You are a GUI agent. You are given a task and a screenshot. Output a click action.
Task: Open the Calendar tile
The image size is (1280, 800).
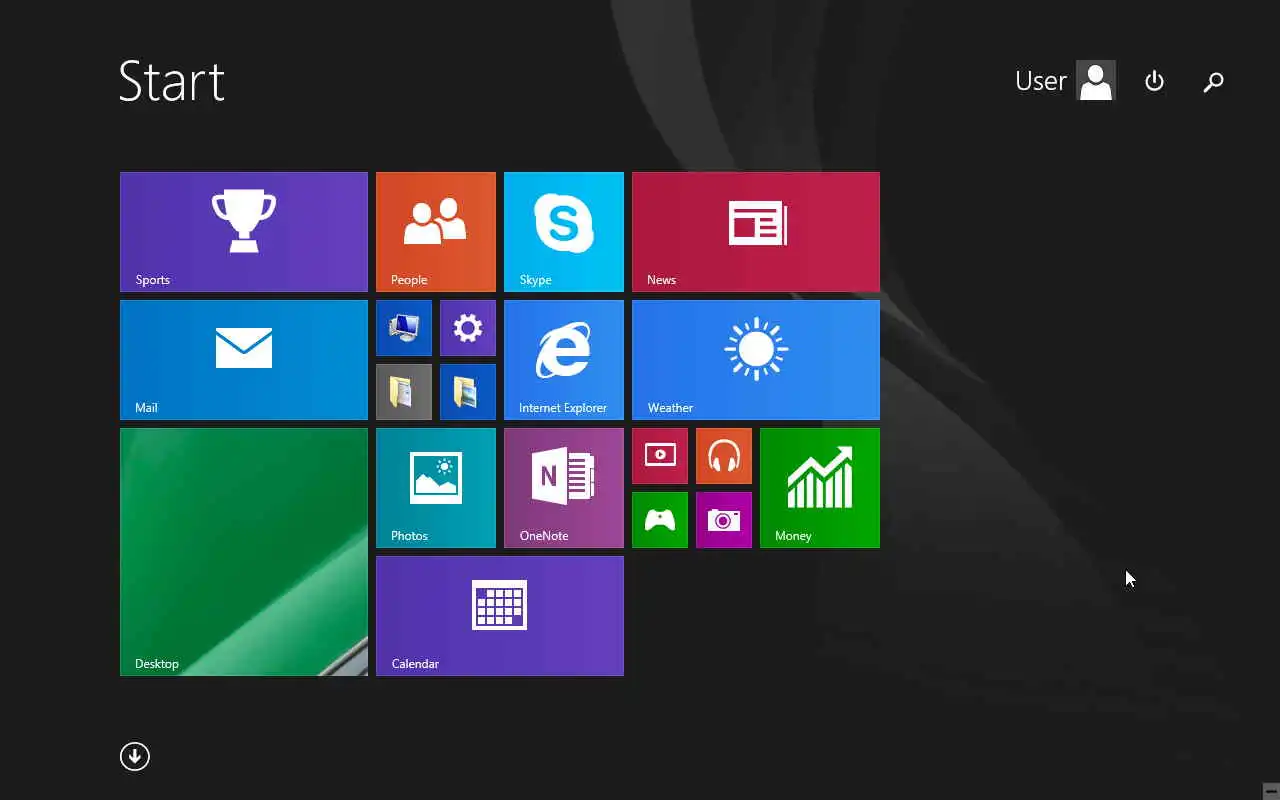coord(500,616)
